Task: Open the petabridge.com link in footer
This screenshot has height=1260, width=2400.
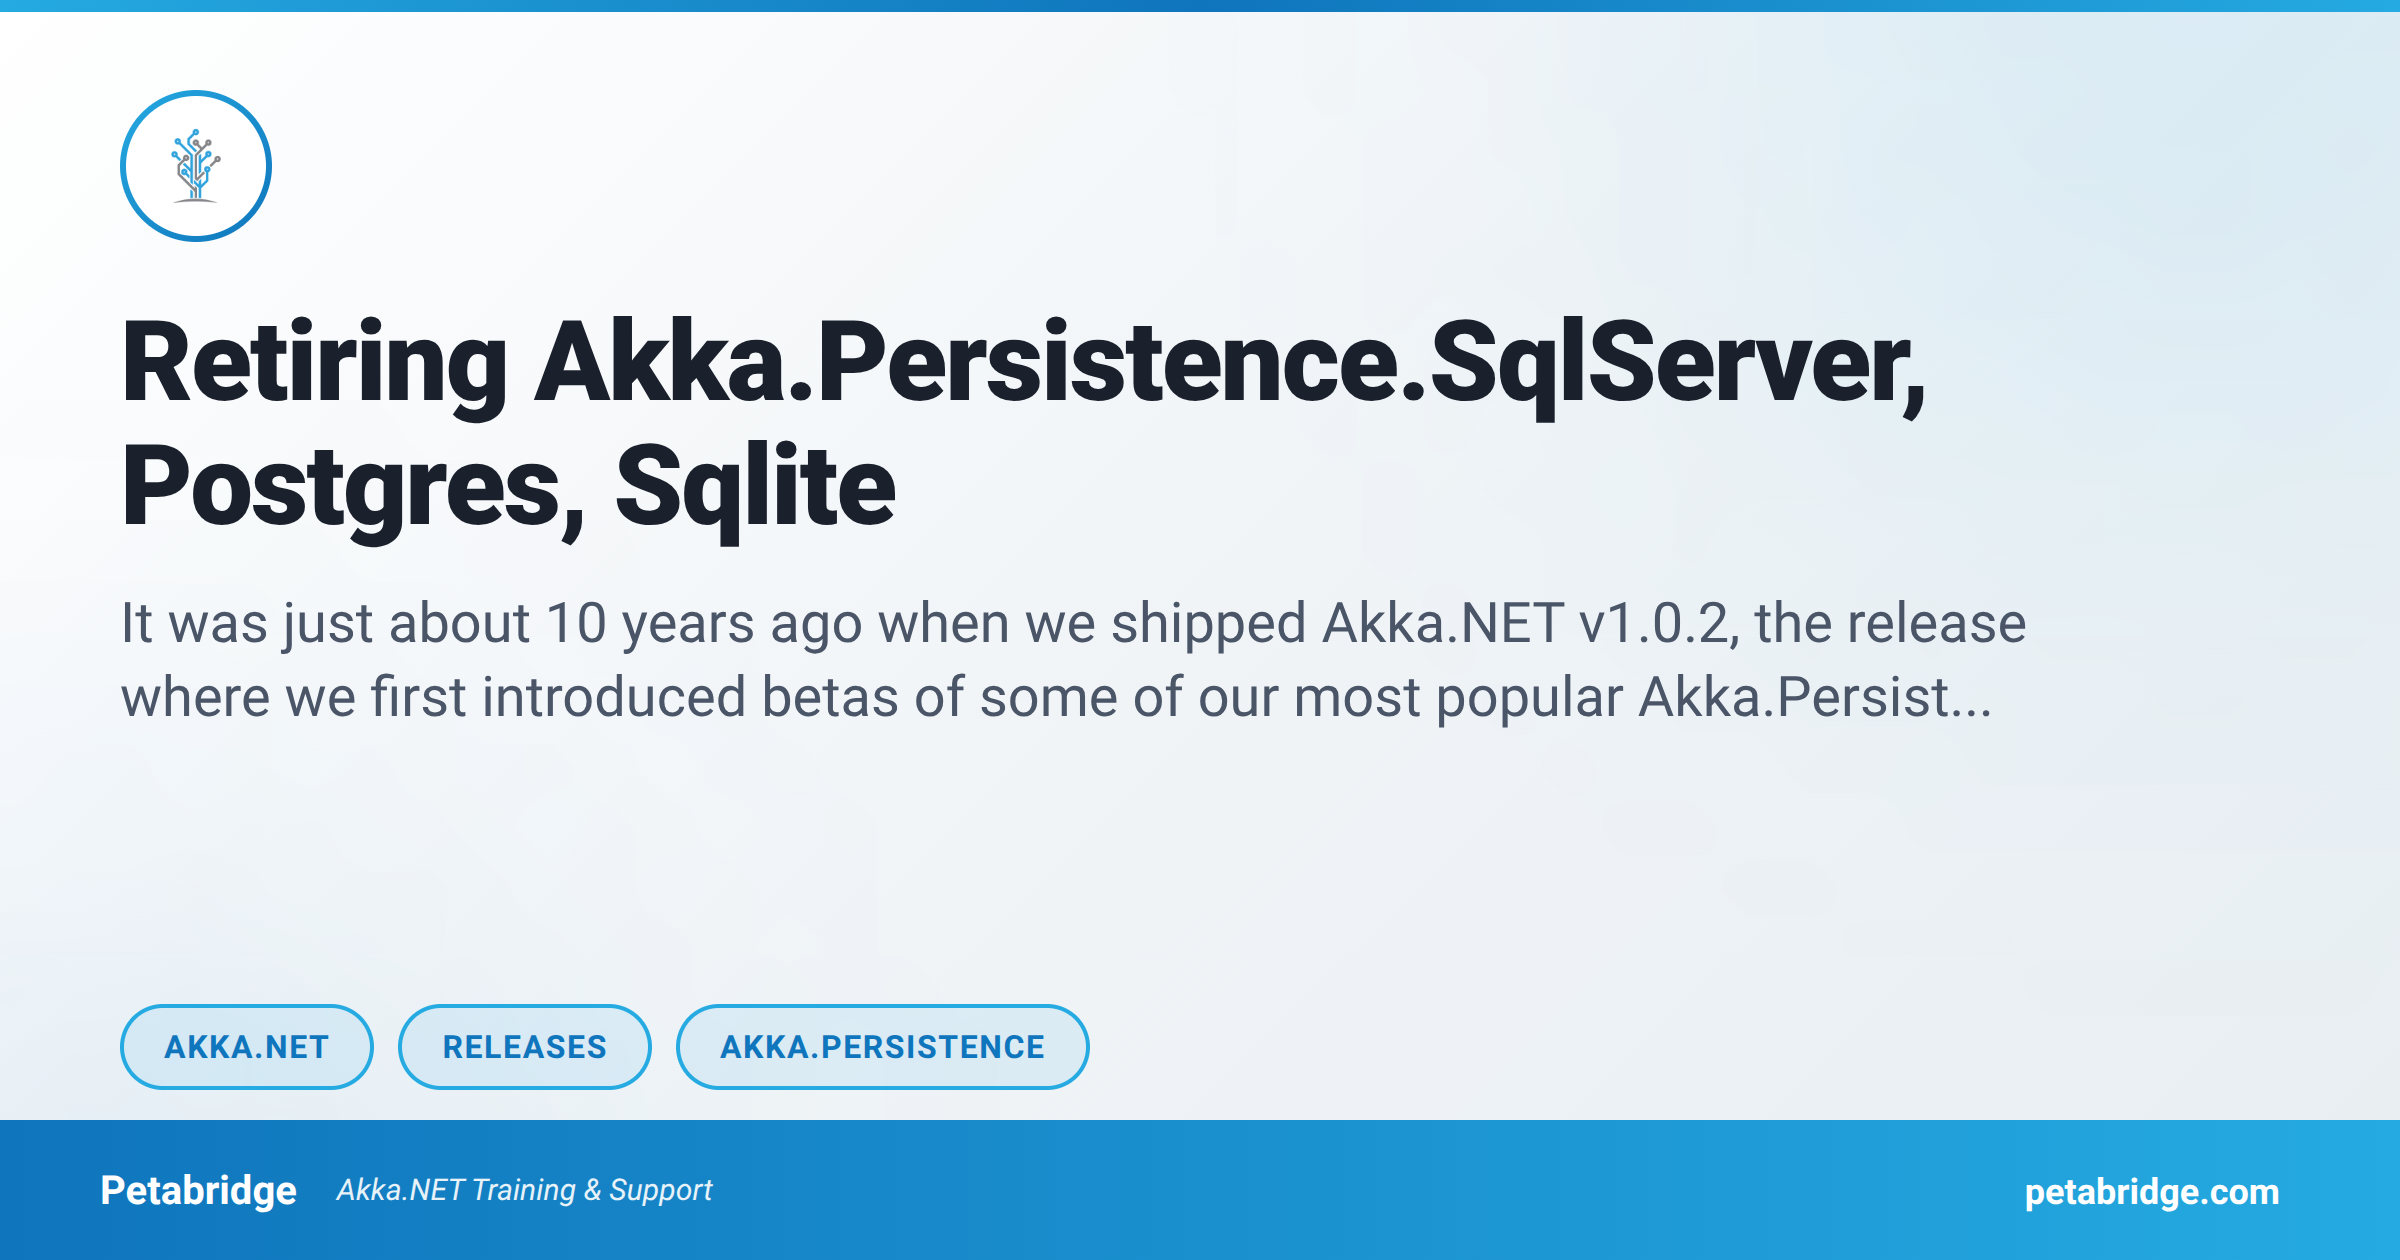Action: pos(2151,1191)
